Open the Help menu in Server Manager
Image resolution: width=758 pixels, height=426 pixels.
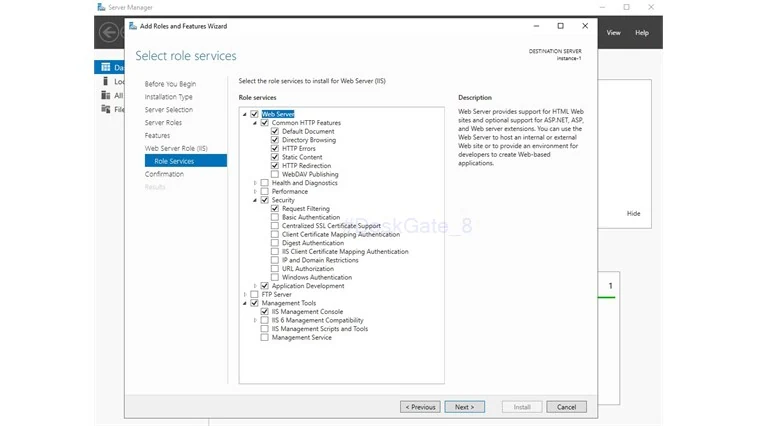642,33
